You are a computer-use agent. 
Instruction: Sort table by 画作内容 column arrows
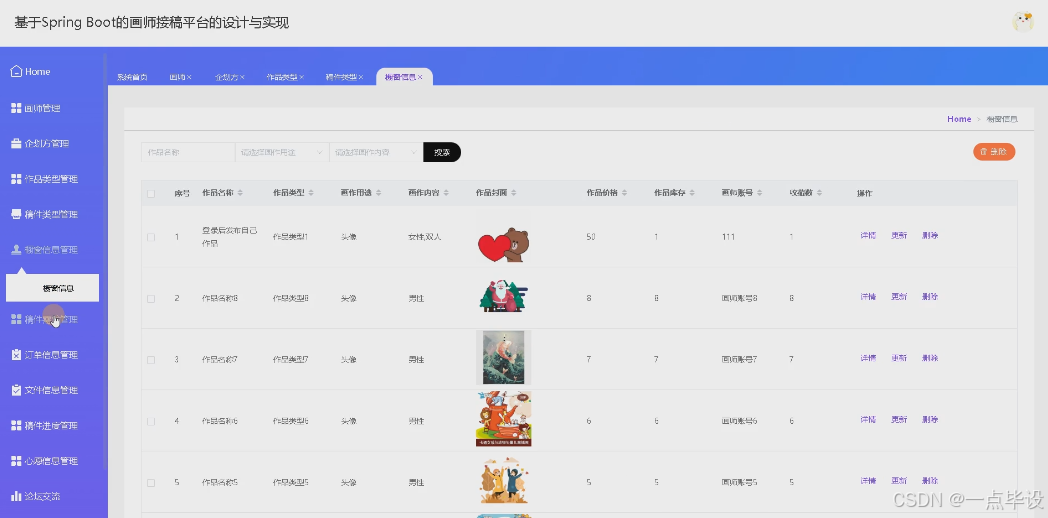446,192
